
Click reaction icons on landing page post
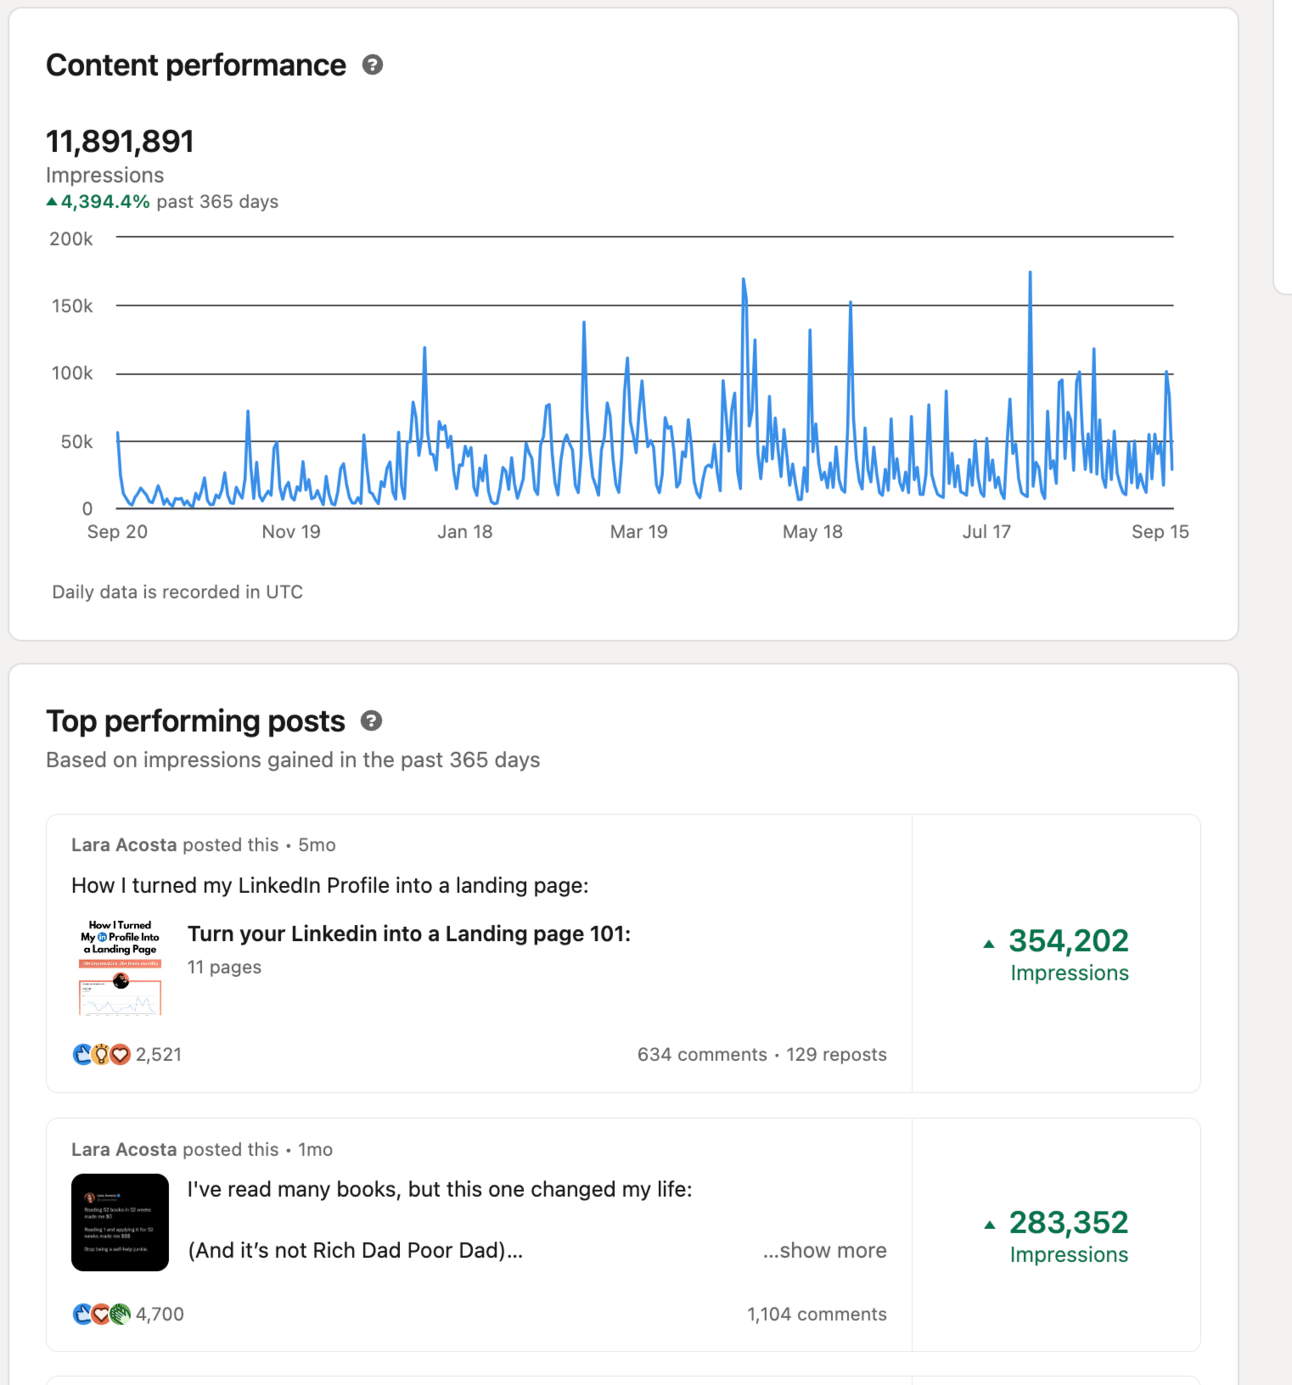(101, 1054)
